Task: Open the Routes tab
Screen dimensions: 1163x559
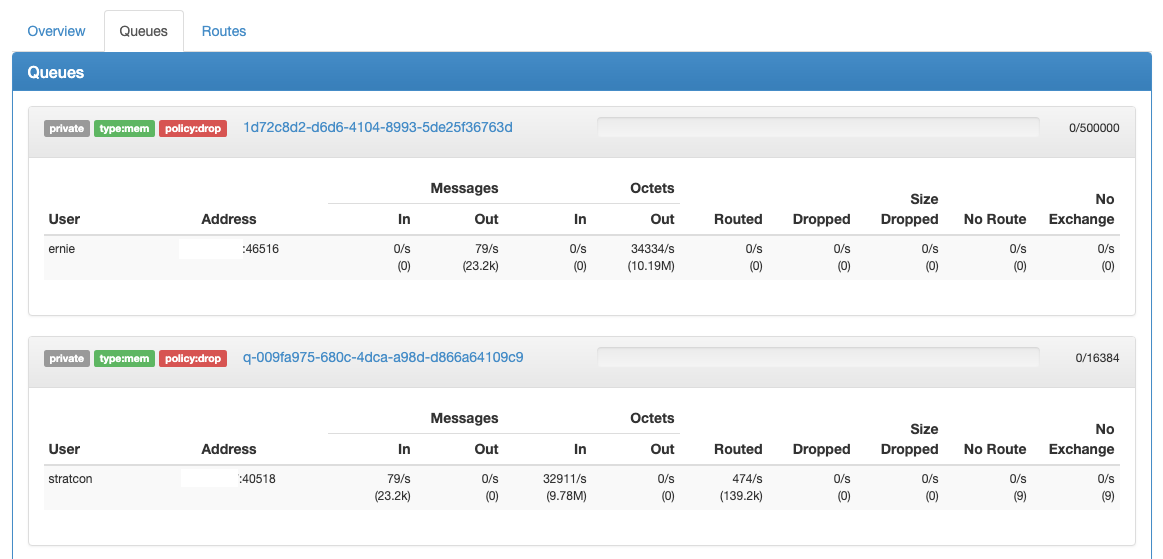Action: (224, 31)
